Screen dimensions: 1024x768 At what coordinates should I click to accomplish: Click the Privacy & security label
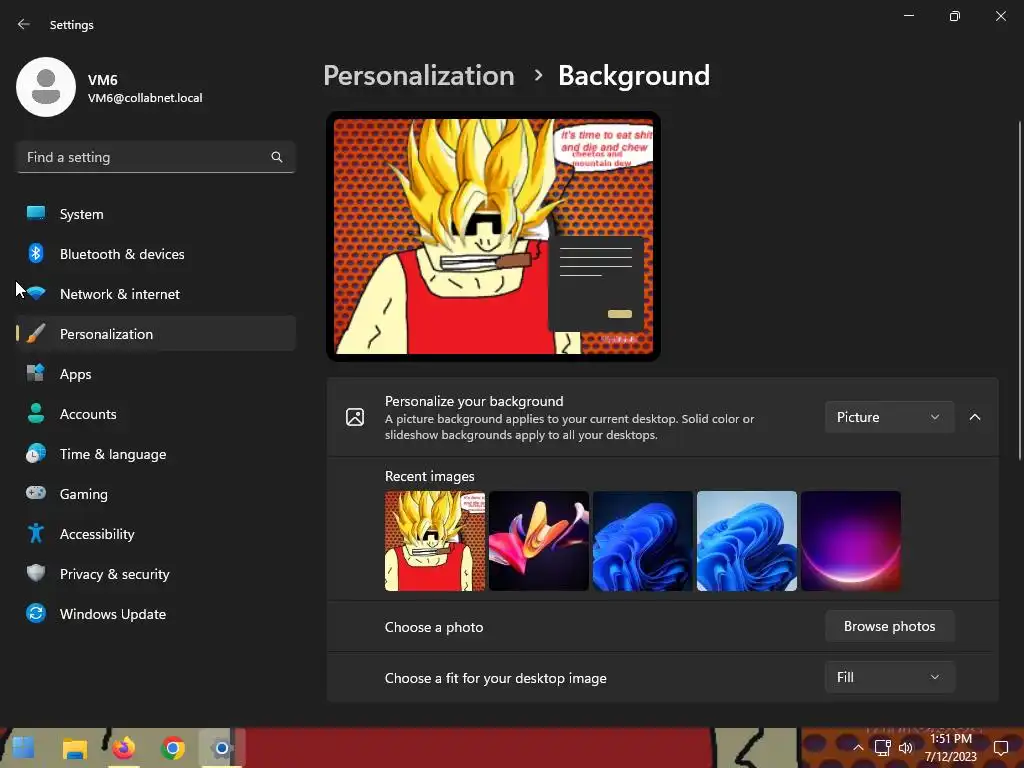pos(114,574)
